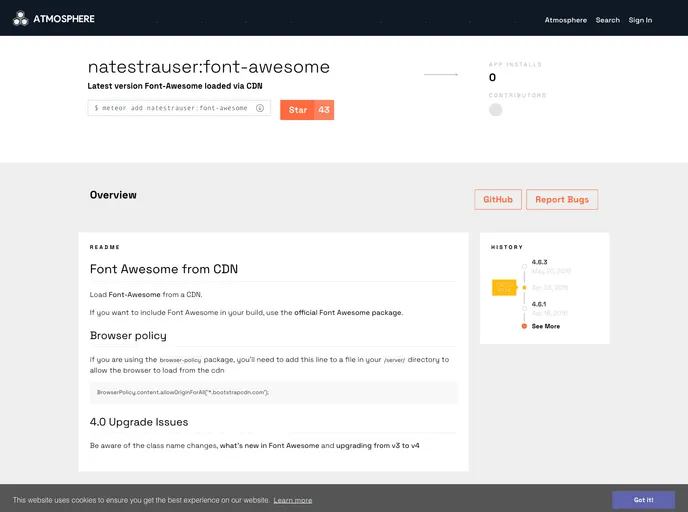Click the natestrauser:font-awesome title
The height and width of the screenshot is (512, 688).
point(208,67)
